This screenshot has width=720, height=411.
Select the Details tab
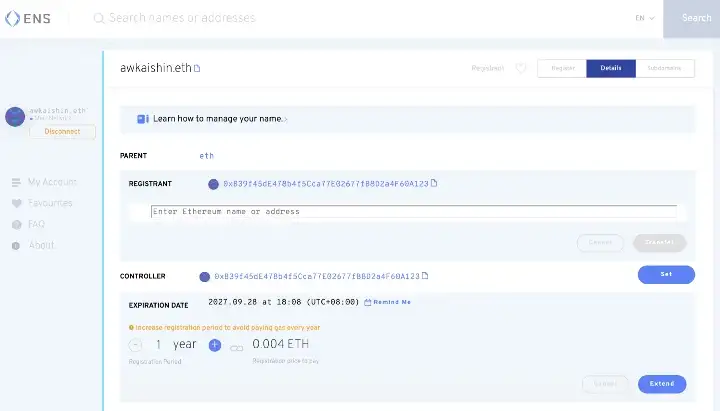tap(610, 68)
